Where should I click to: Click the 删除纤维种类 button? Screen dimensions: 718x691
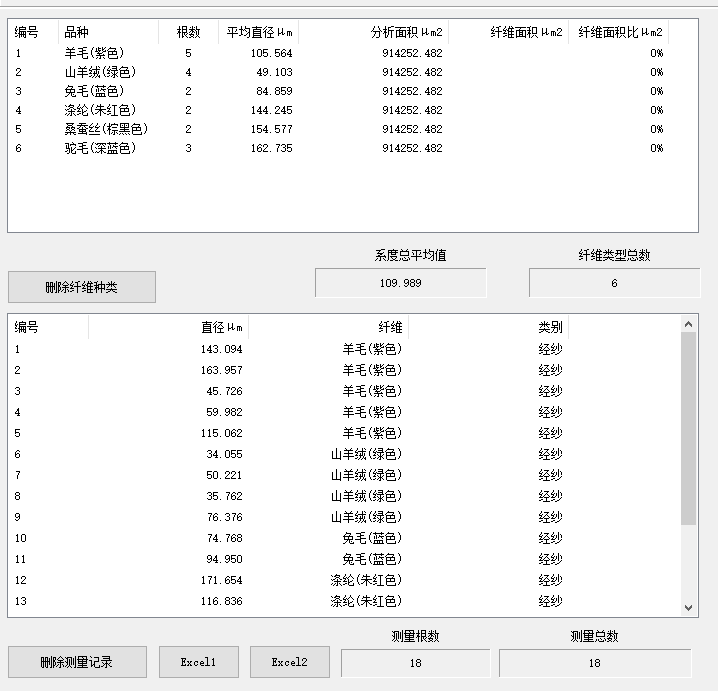82,287
